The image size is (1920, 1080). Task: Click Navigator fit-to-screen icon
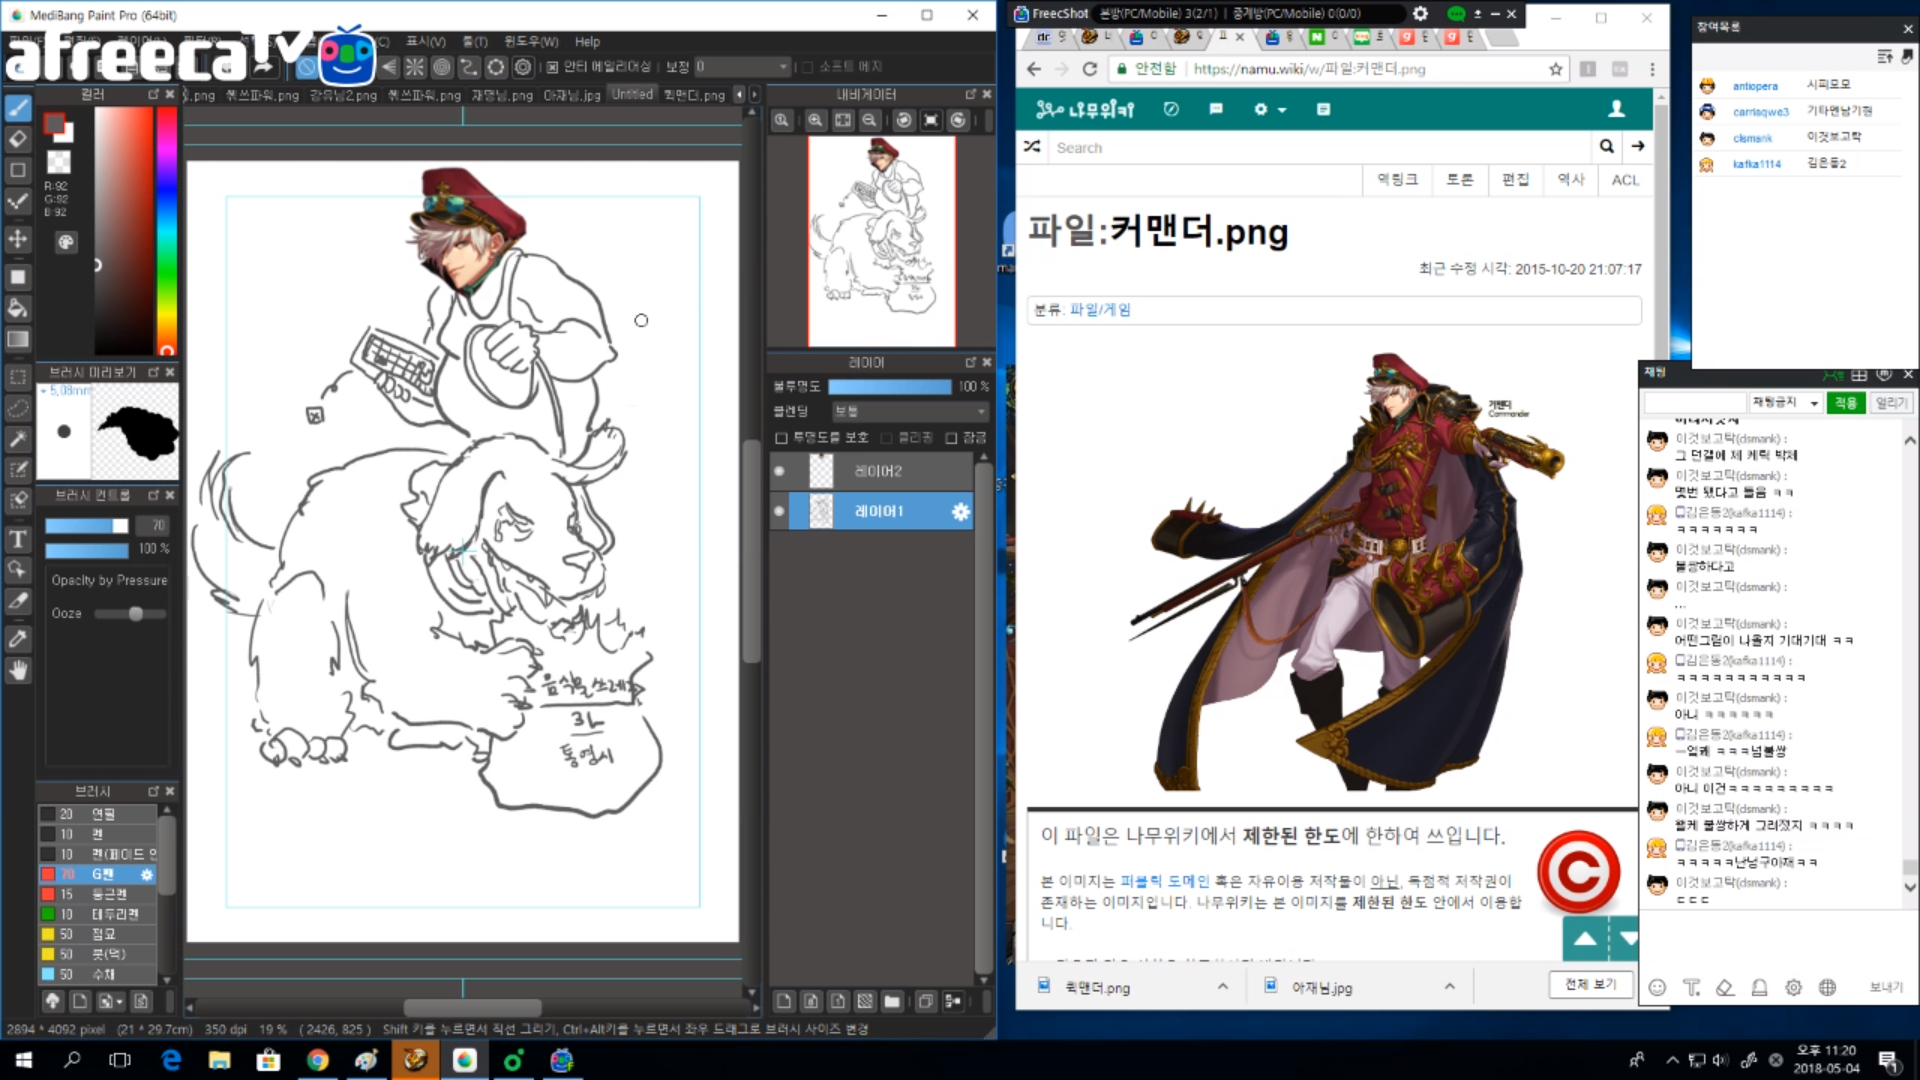click(x=843, y=120)
